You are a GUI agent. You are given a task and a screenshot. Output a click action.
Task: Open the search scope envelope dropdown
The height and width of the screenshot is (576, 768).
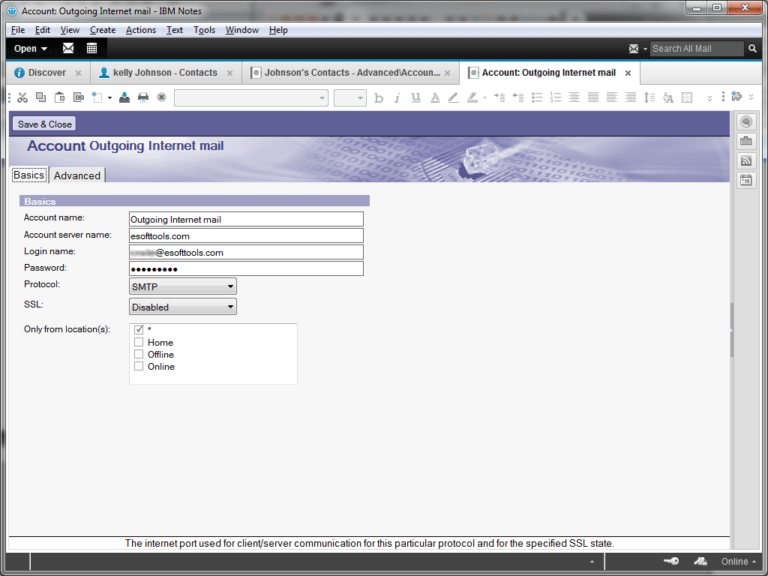(x=637, y=48)
